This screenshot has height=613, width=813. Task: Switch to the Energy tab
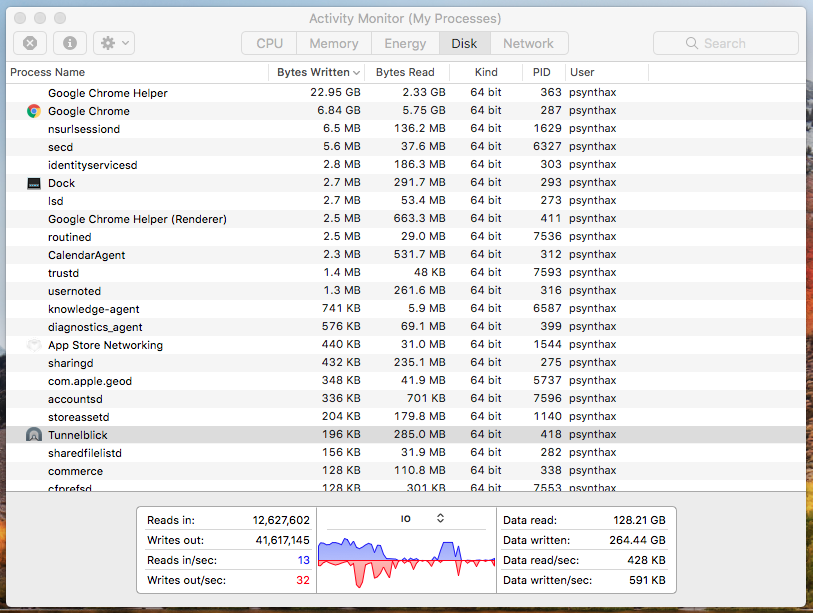click(405, 43)
